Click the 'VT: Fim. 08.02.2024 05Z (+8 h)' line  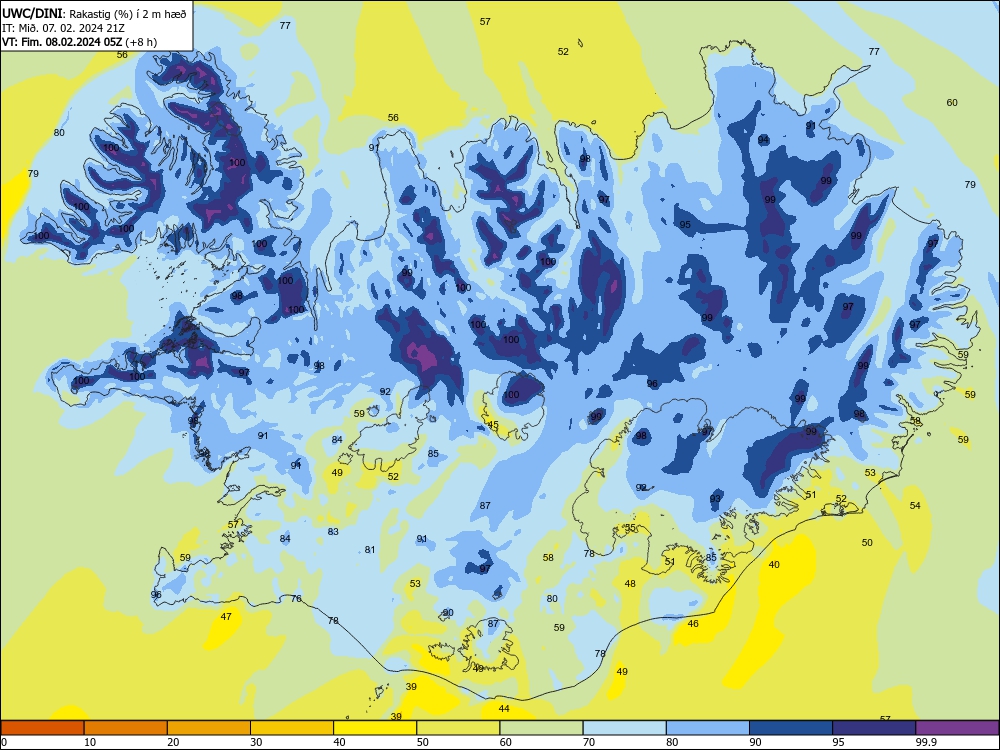tap(79, 42)
